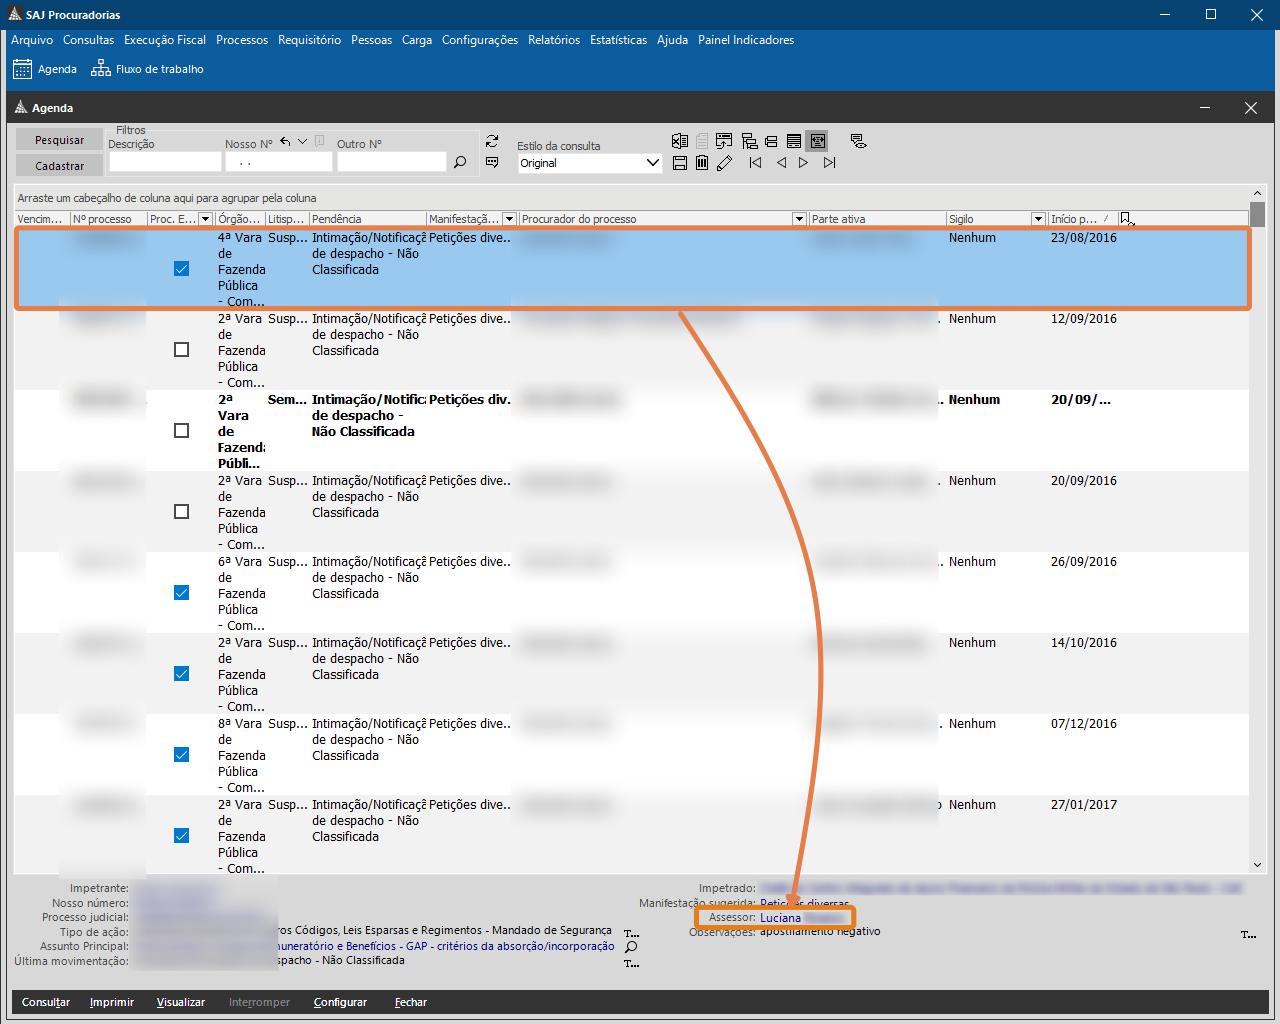Click the bookmark icon in grid header corner

(x=1127, y=219)
